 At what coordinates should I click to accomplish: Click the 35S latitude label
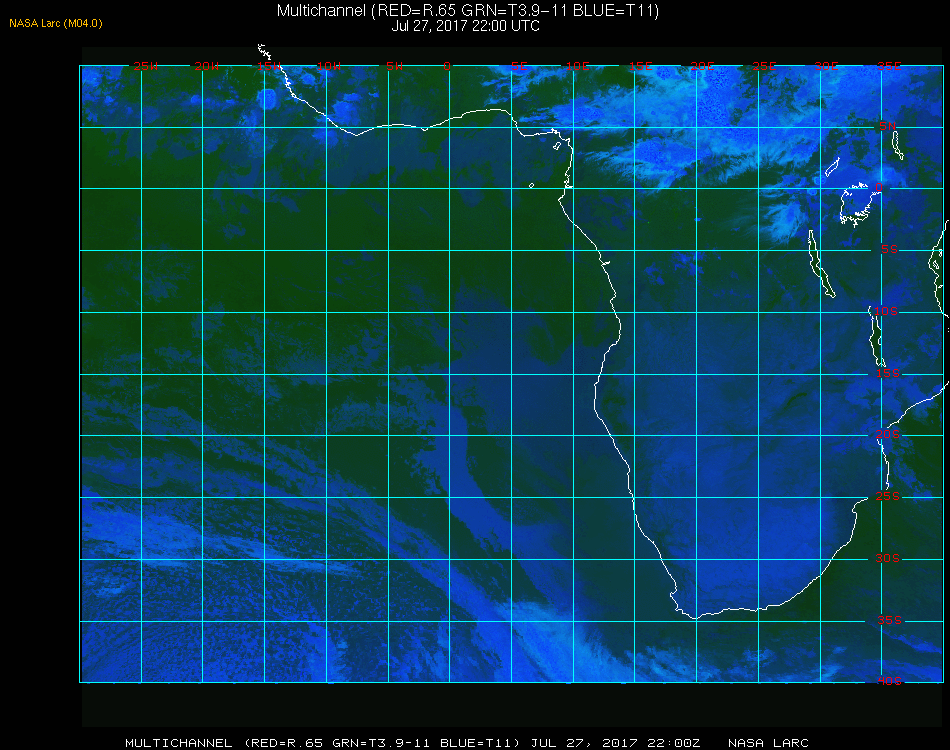(889, 620)
